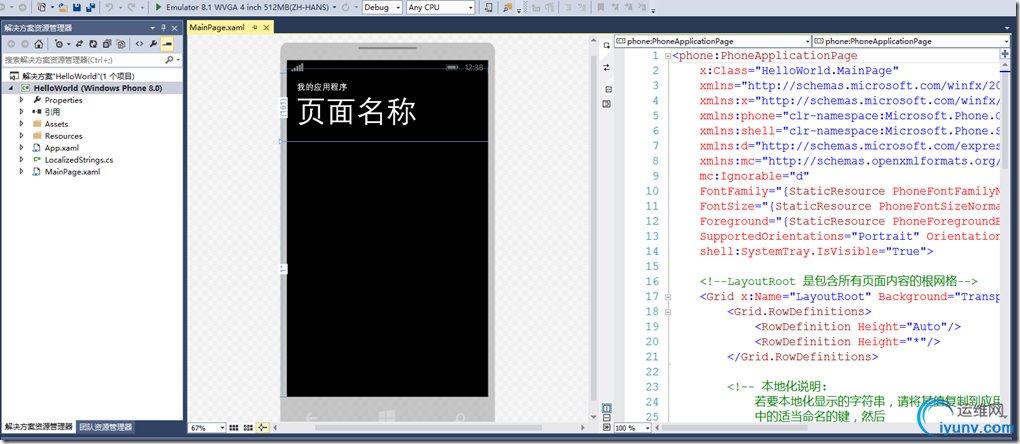Click the pop-out icon above the swap arrows
The width and height of the screenshot is (1020, 444).
606,45
